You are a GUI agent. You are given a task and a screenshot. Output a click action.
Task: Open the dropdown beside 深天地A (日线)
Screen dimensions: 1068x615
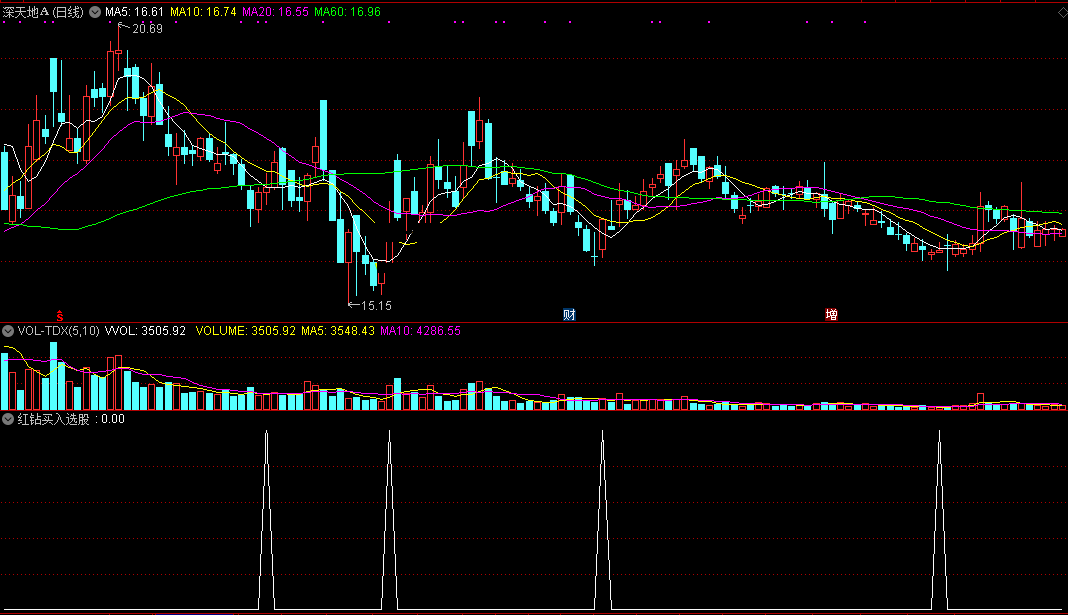point(95,12)
